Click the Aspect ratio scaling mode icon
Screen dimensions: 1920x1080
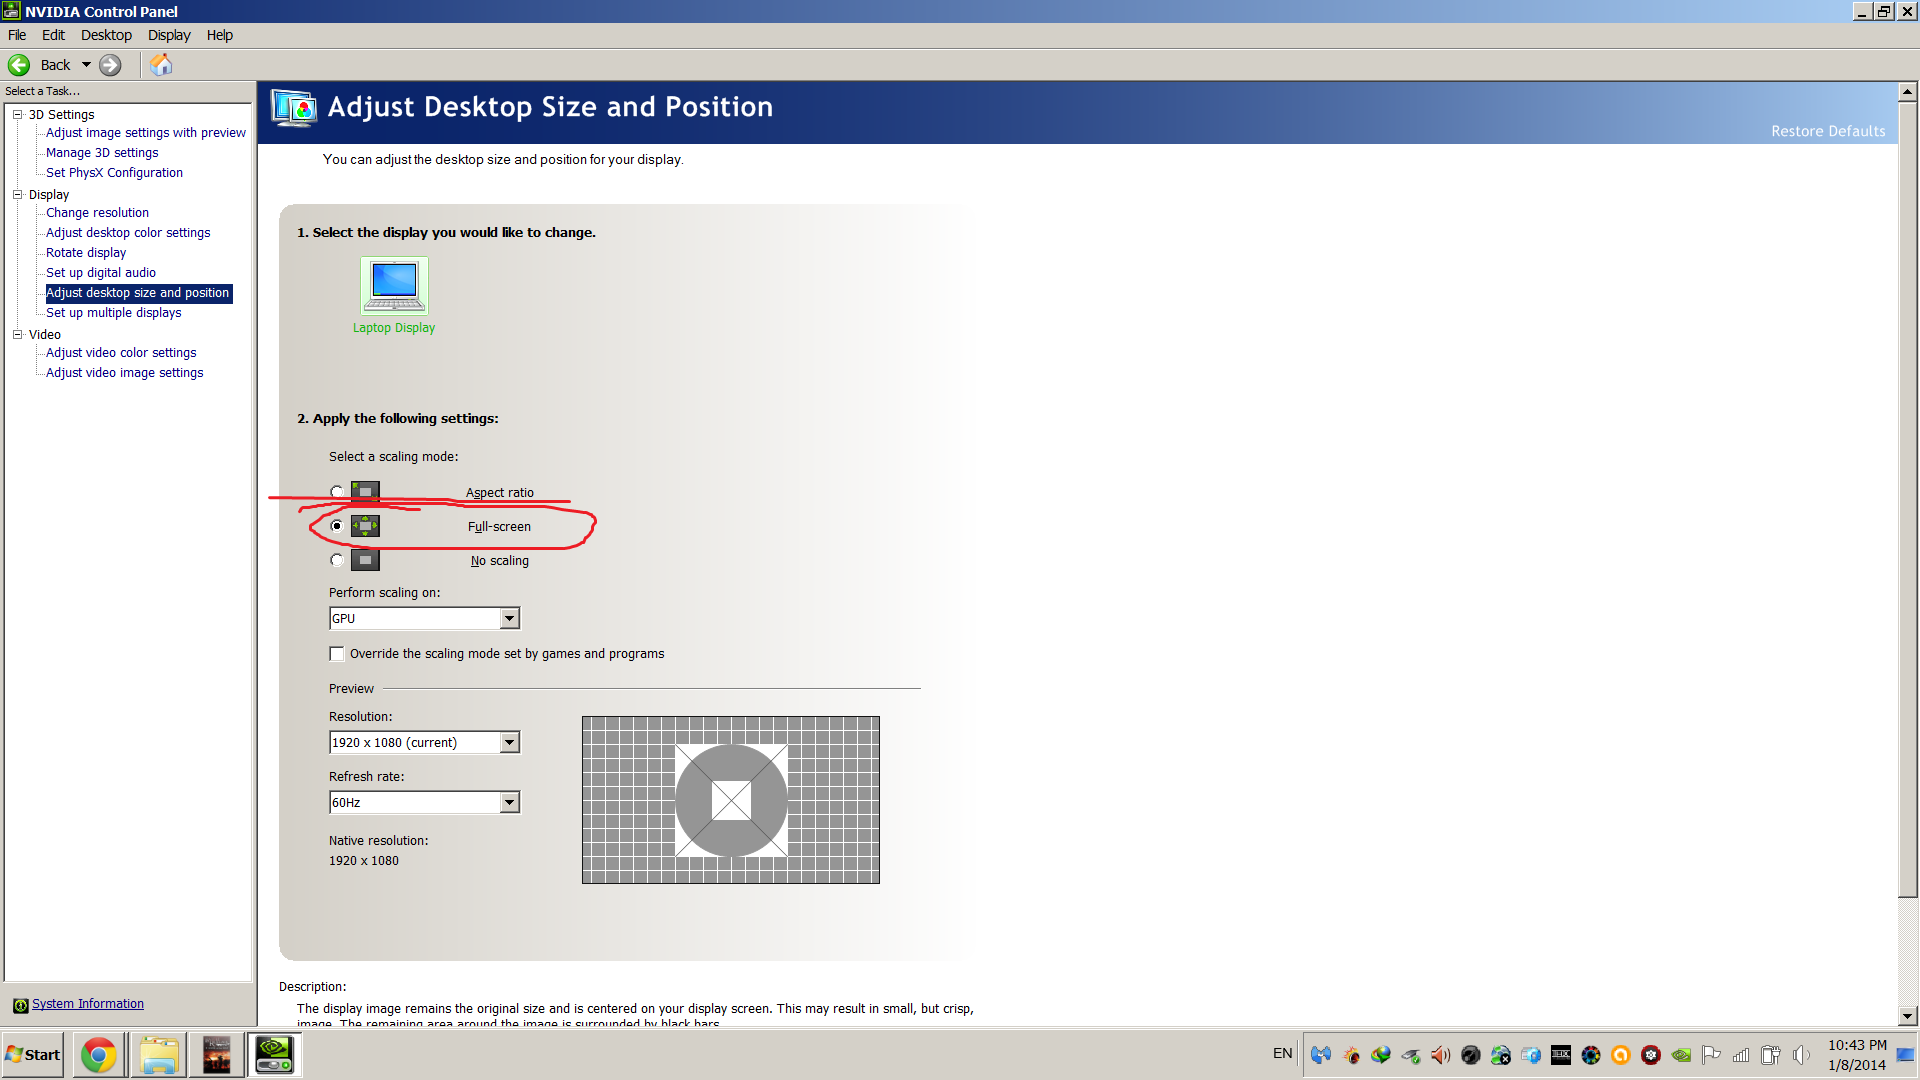[x=365, y=492]
